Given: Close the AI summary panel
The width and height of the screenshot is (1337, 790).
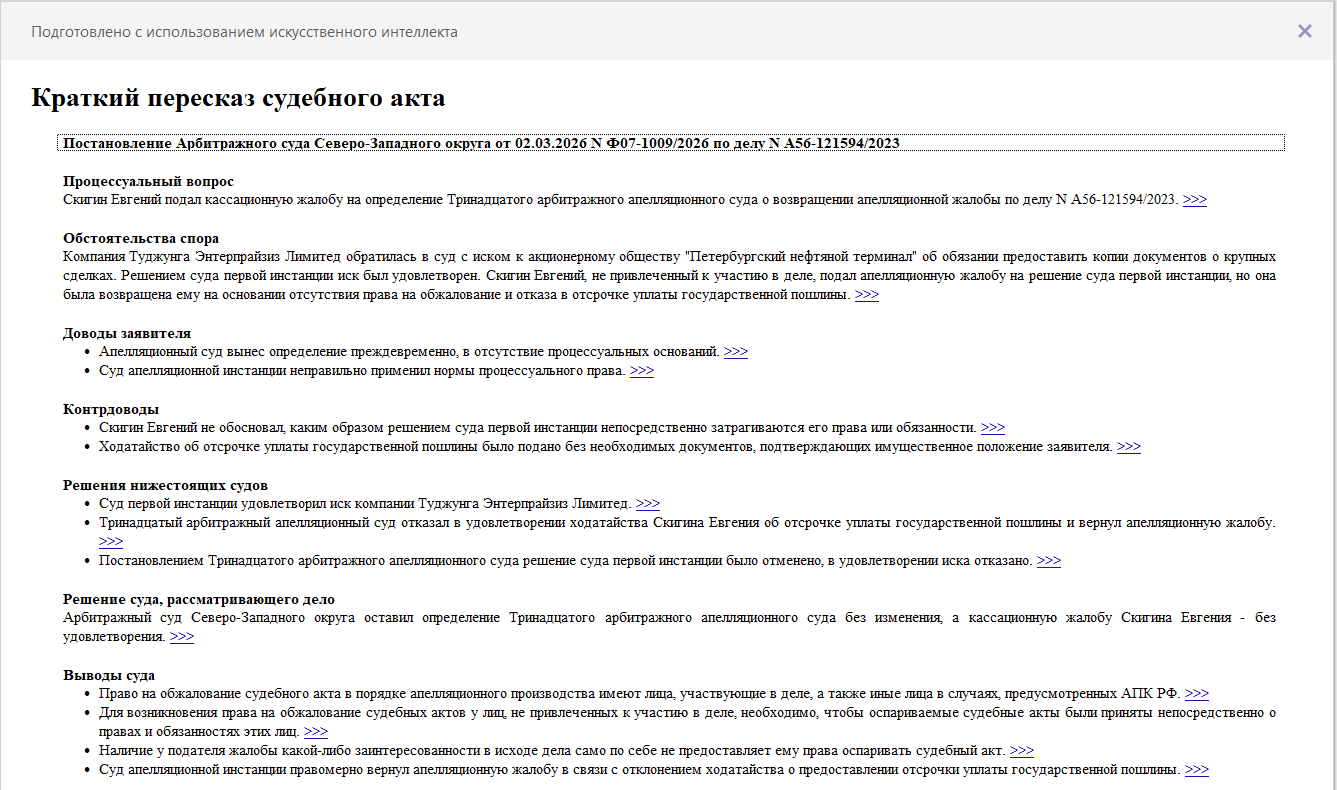Looking at the screenshot, I should [x=1304, y=31].
